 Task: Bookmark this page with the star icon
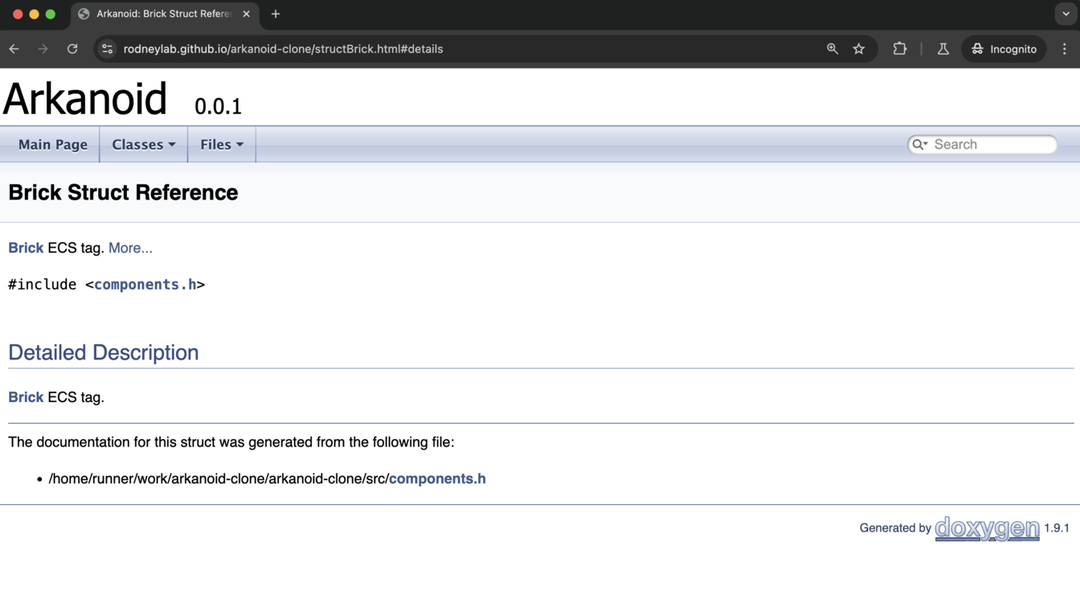coord(859,49)
